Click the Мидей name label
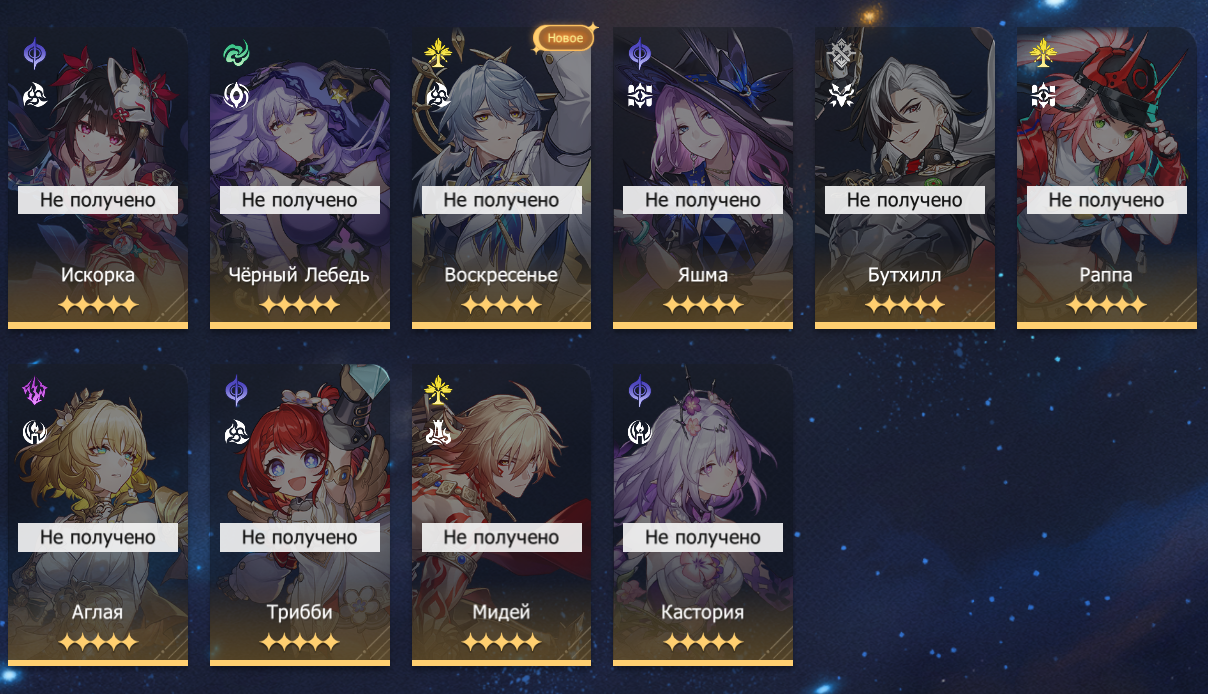The height and width of the screenshot is (694, 1208). tap(501, 612)
